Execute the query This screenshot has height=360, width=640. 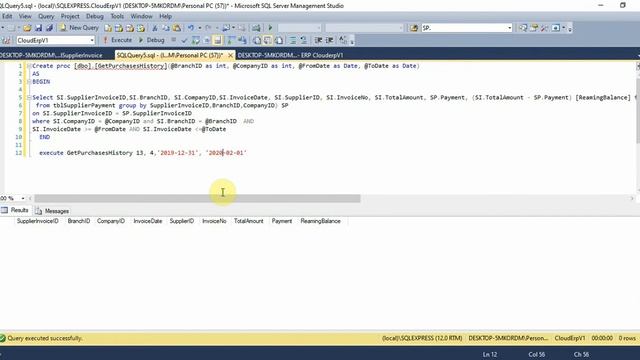point(118,40)
